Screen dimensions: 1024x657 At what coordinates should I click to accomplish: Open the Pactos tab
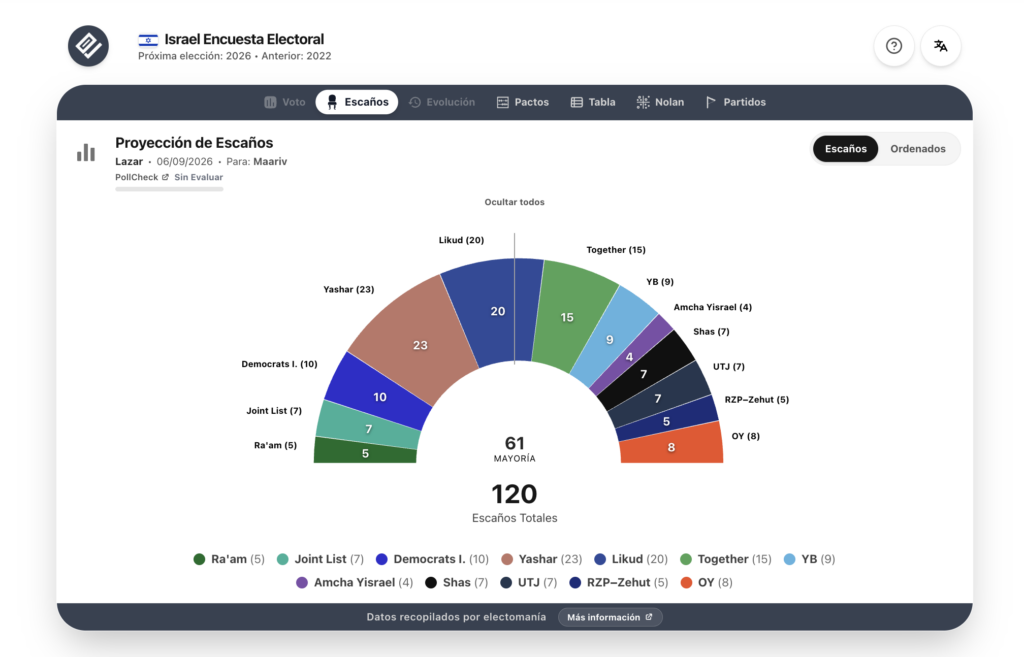[522, 102]
